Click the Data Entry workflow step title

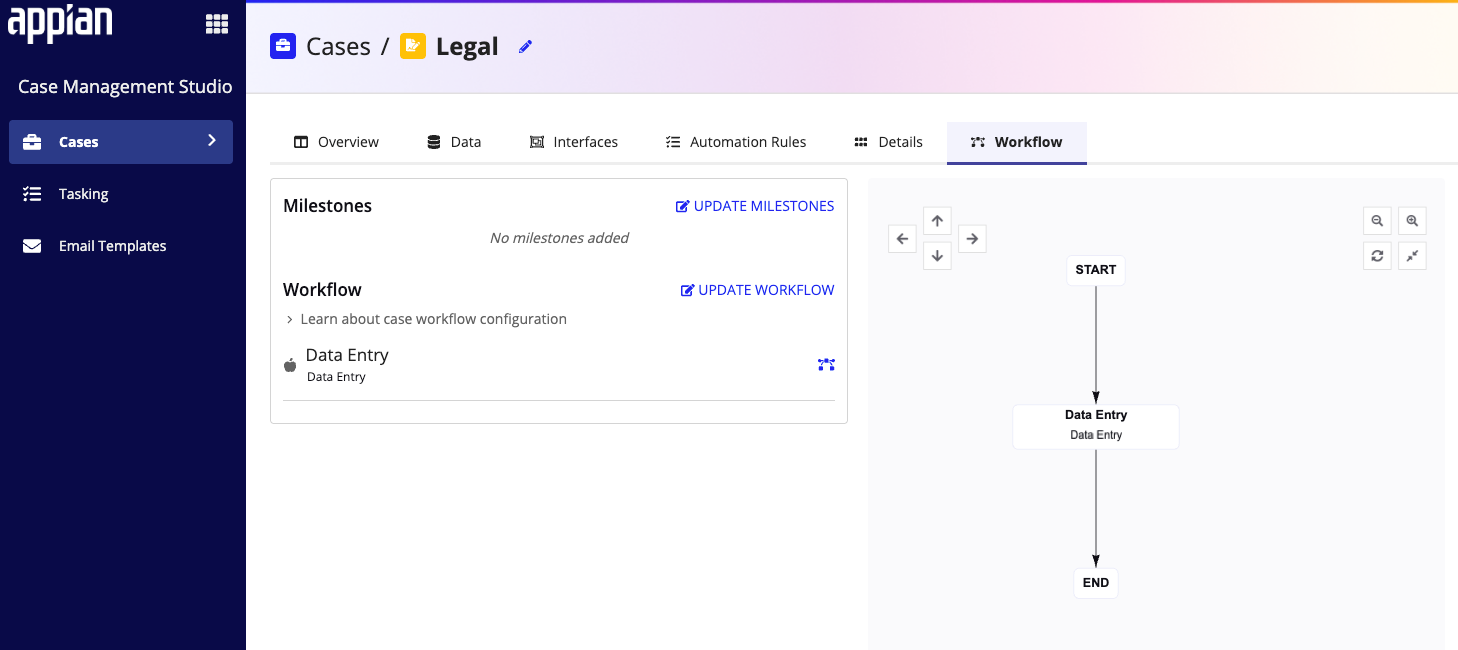pyautogui.click(x=347, y=355)
